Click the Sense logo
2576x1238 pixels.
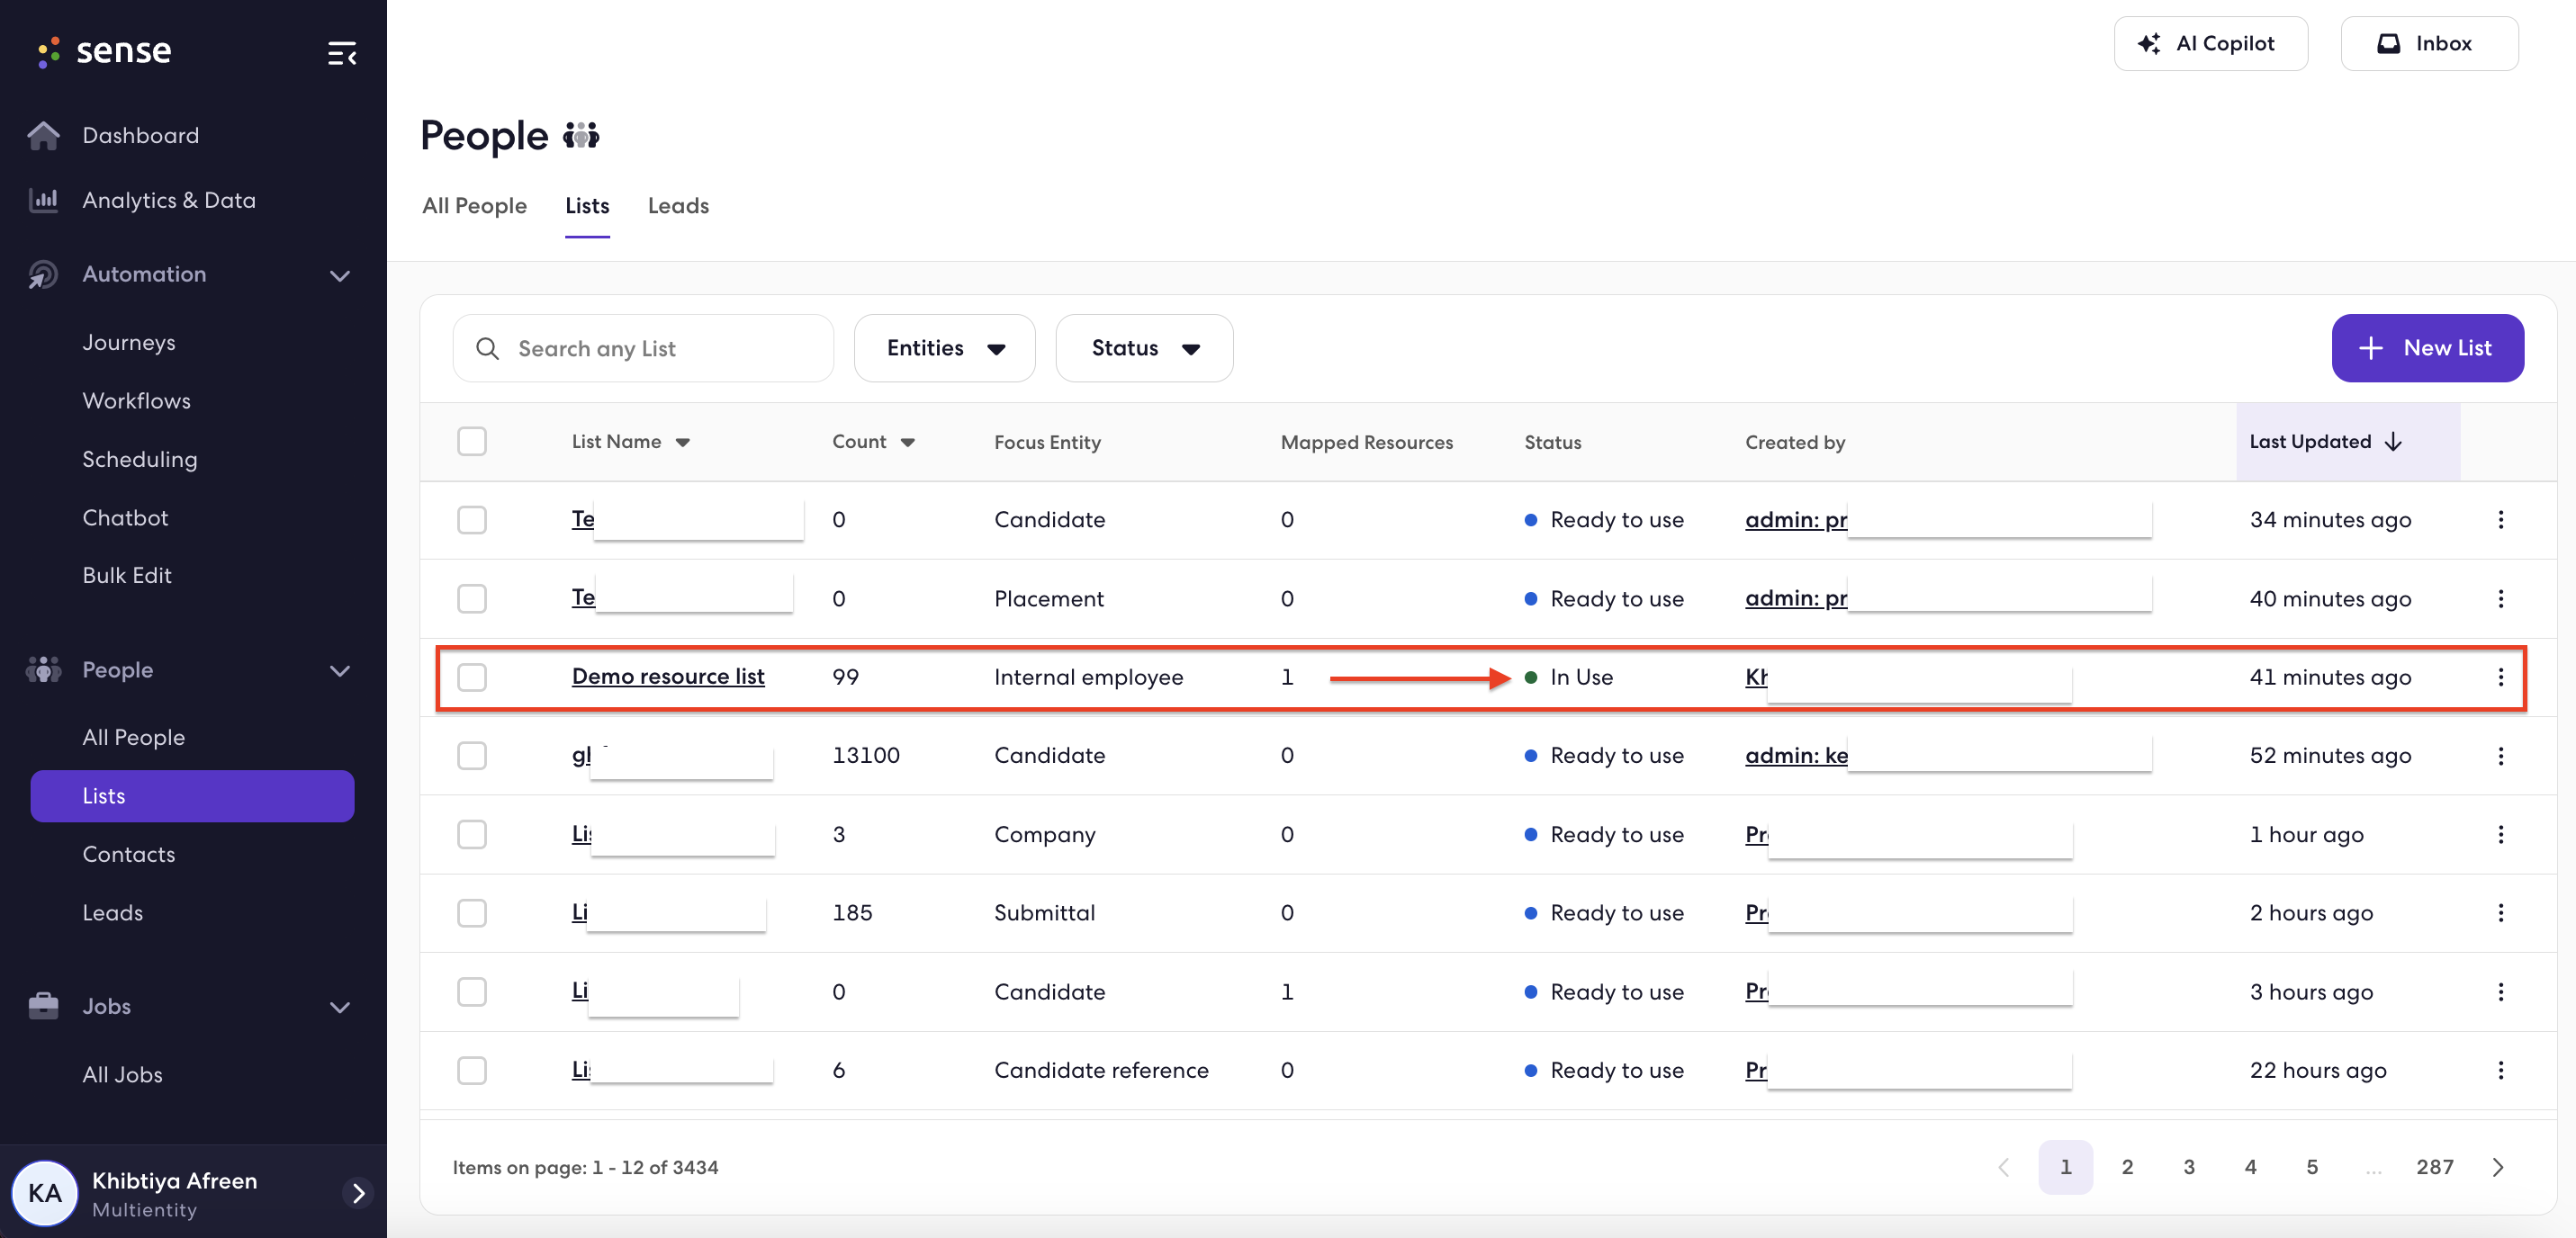tap(104, 51)
